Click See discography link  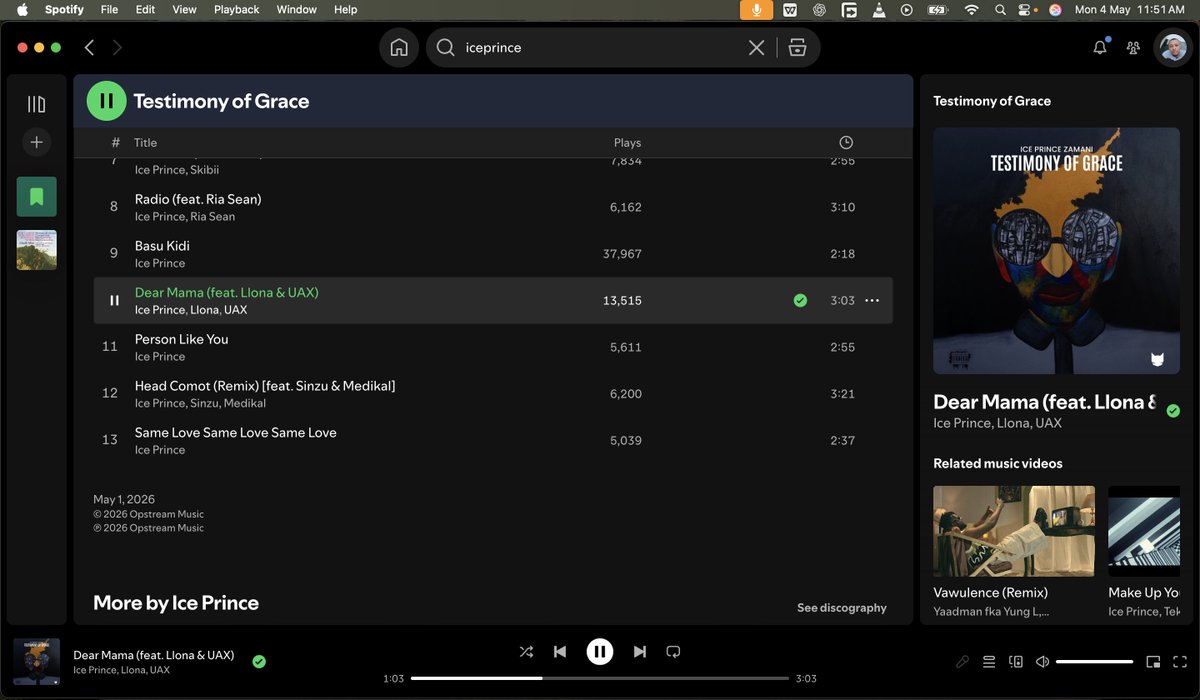pyautogui.click(x=842, y=608)
